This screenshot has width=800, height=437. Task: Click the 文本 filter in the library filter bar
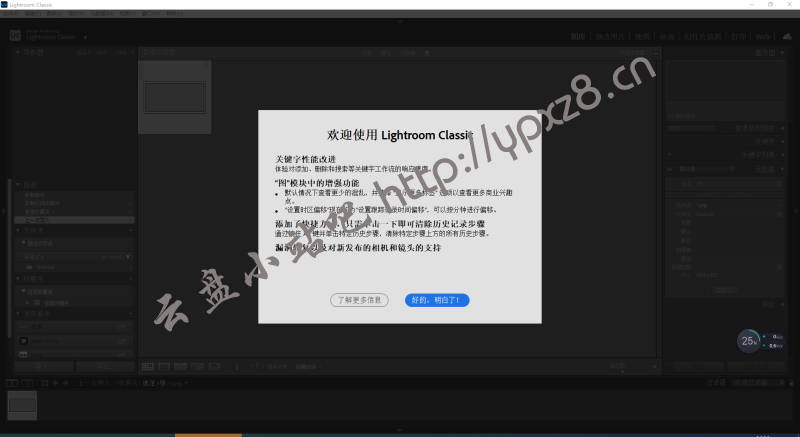tap(366, 53)
